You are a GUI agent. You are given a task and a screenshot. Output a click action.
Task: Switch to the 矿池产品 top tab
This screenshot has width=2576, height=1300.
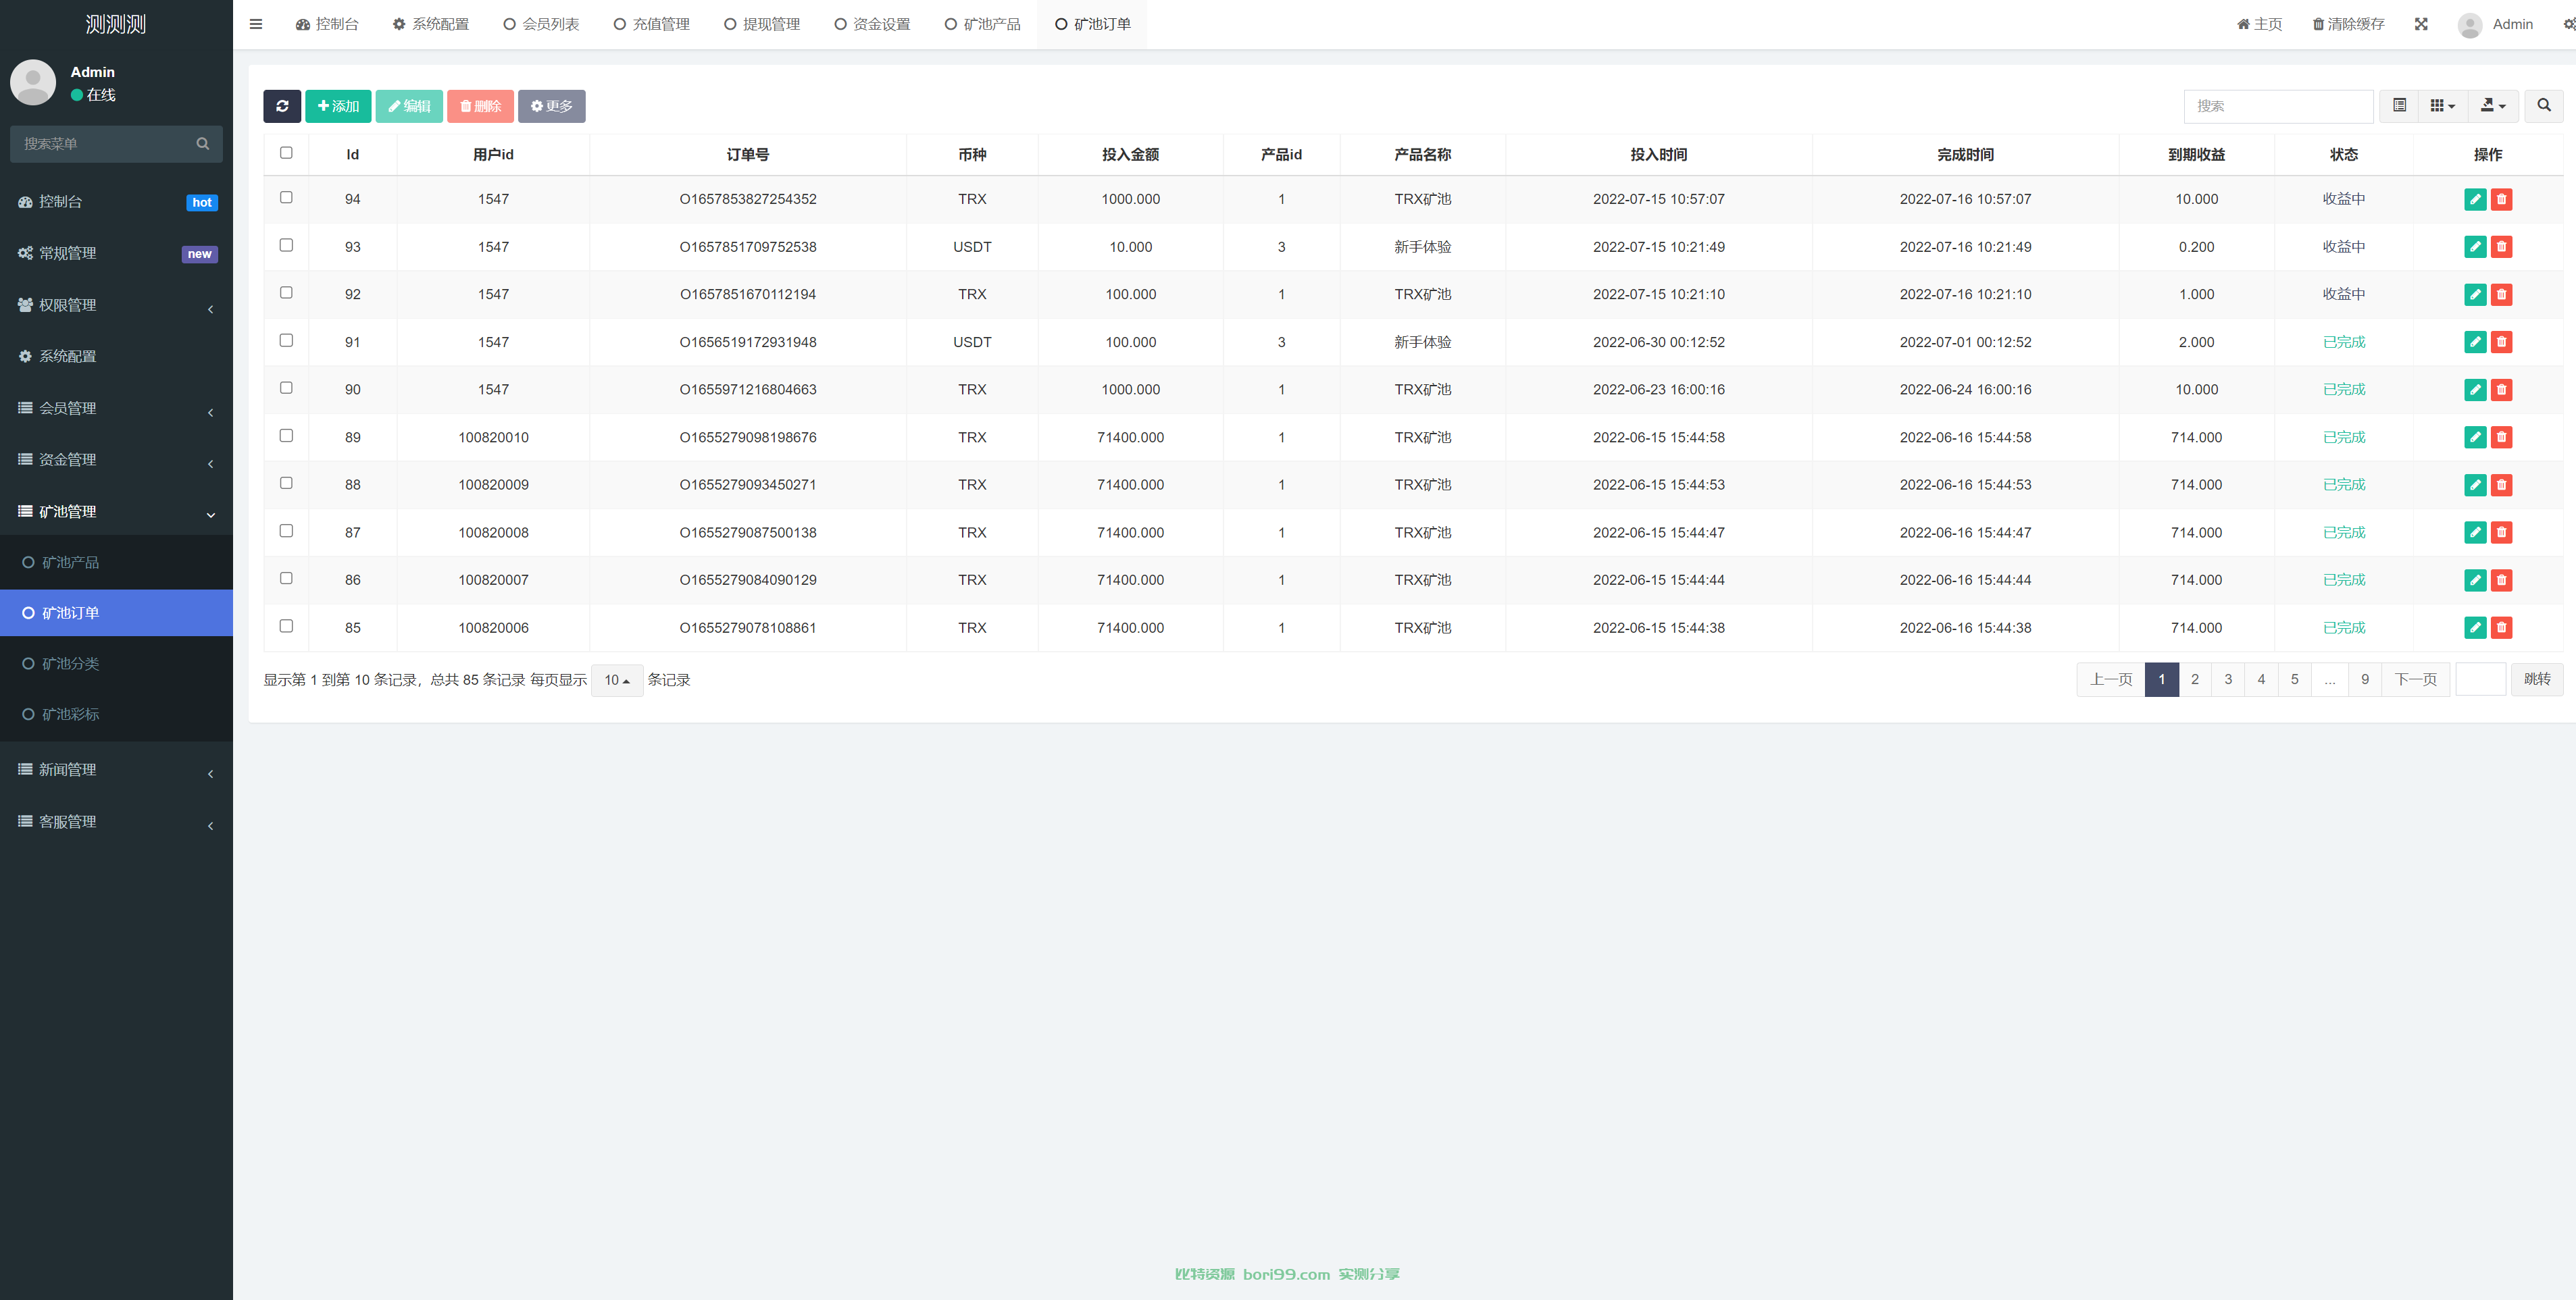(982, 24)
